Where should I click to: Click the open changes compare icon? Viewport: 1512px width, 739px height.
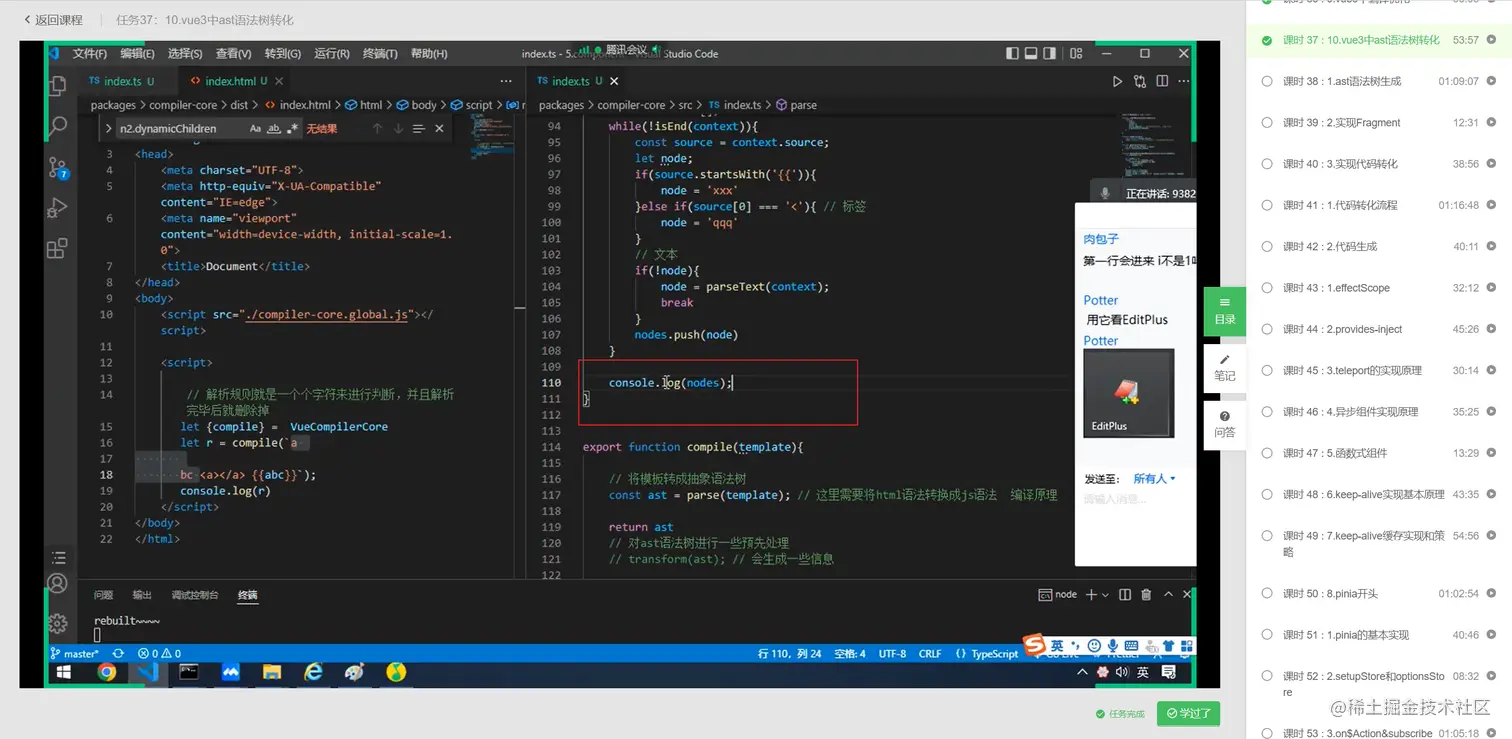1140,81
